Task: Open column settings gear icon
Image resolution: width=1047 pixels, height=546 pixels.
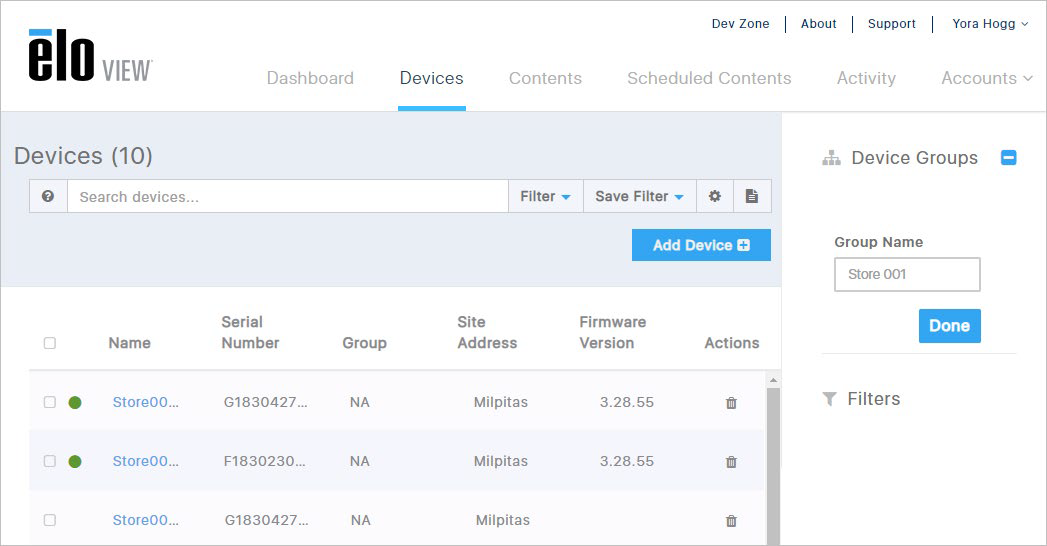Action: pos(714,196)
